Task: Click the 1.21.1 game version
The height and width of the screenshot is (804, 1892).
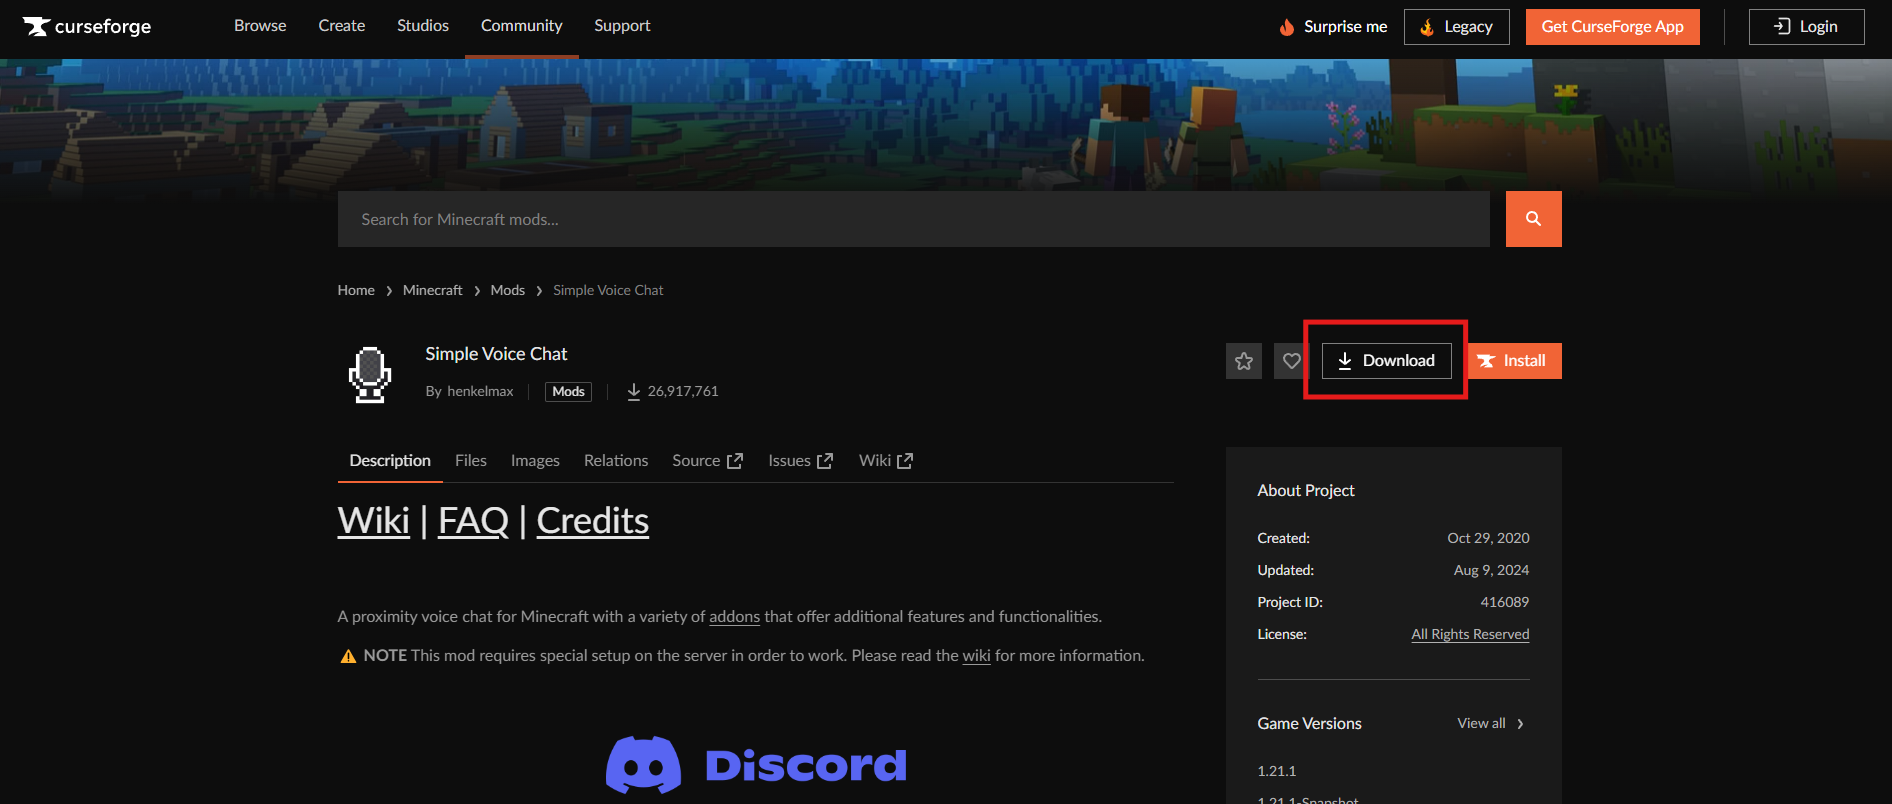Action: coord(1277,771)
